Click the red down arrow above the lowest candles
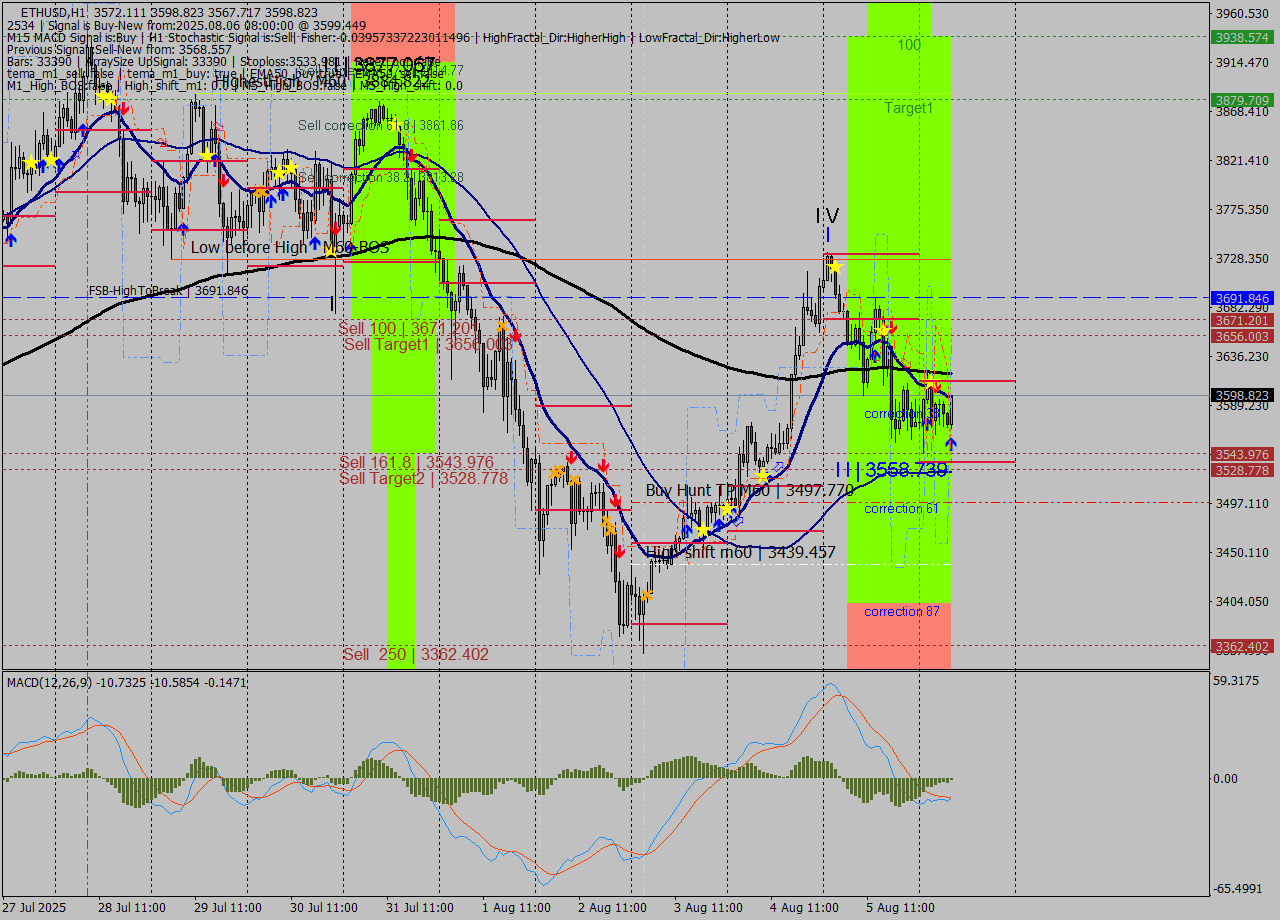1280x920 pixels. [619, 551]
